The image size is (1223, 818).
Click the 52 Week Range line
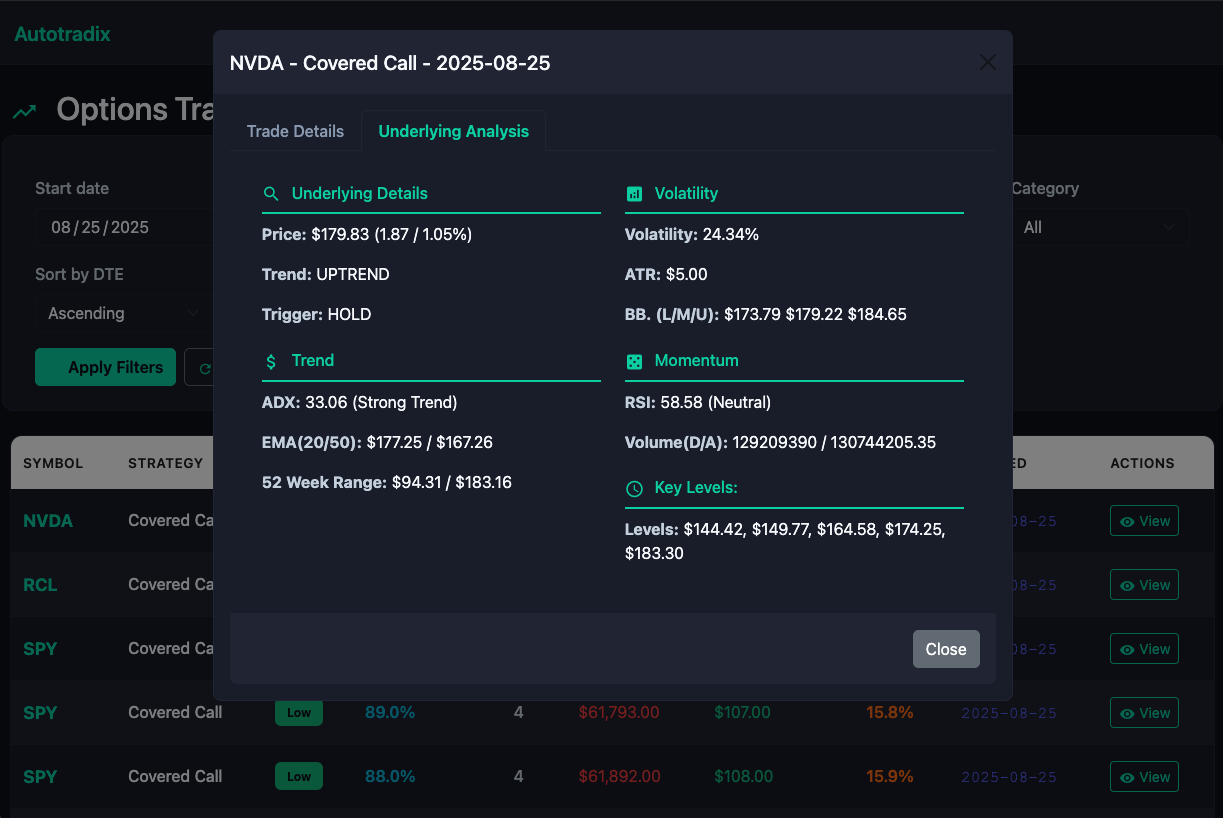click(387, 482)
